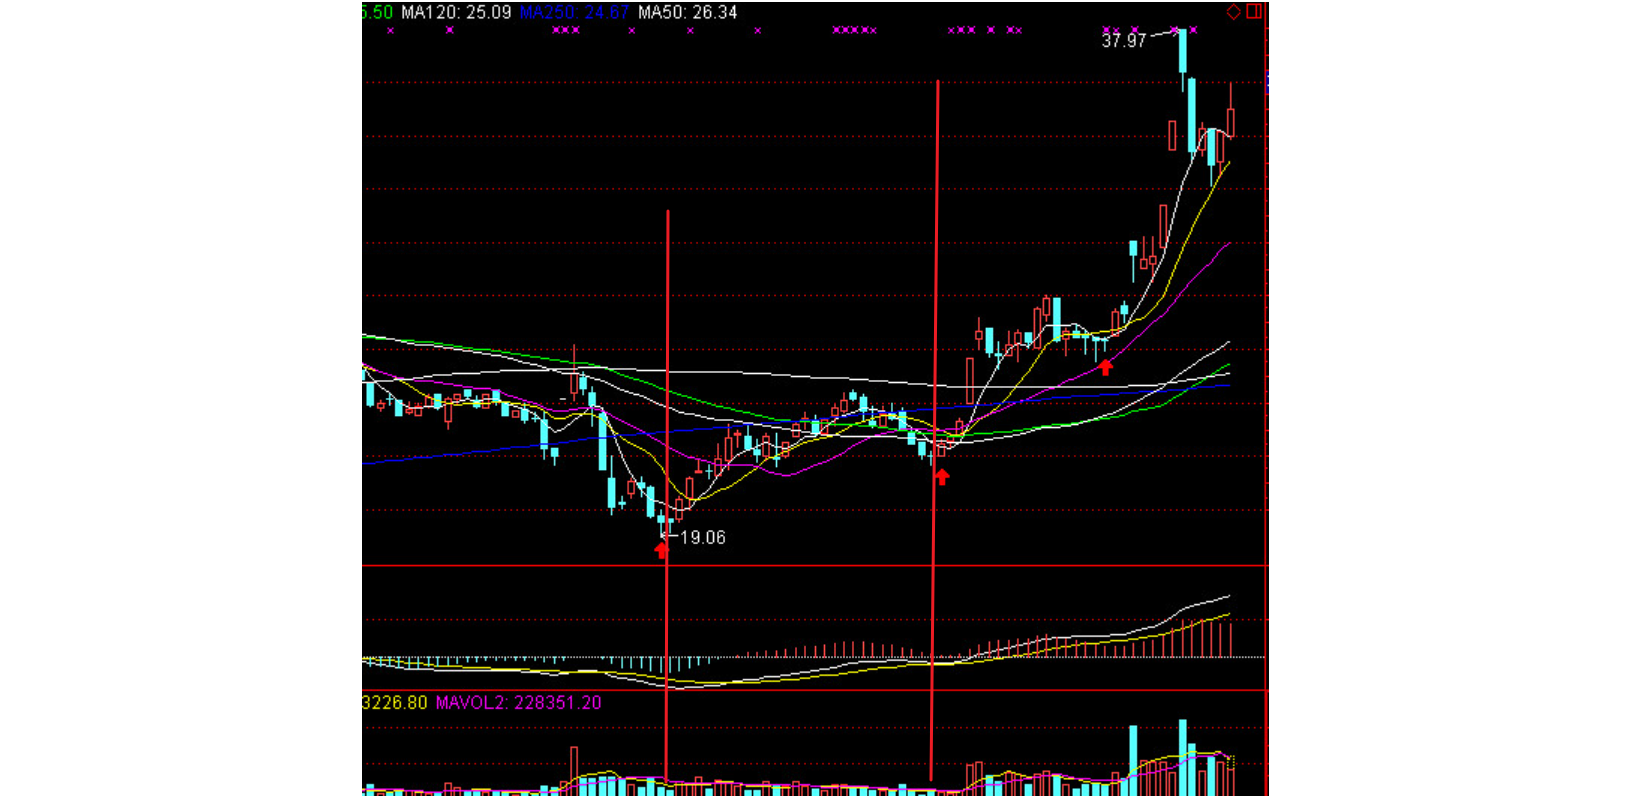This screenshot has height=801, width=1643.
Task: Select the MA50: 26.34 indicator label
Action: pos(688,13)
